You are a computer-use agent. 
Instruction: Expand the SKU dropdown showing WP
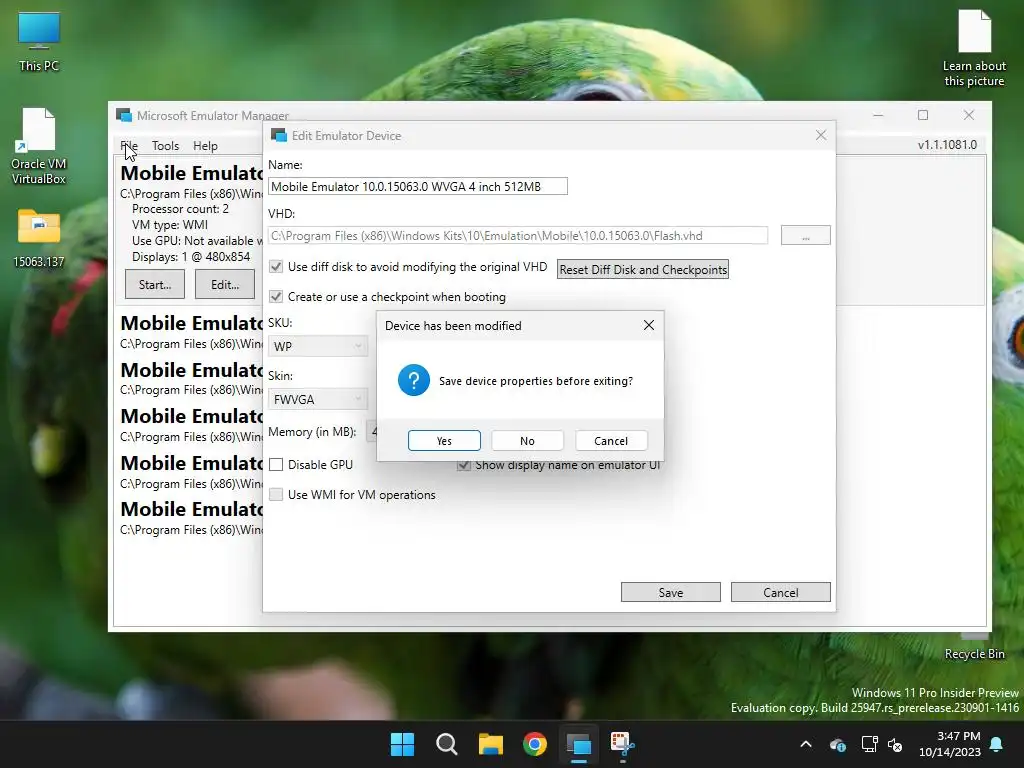pos(318,346)
